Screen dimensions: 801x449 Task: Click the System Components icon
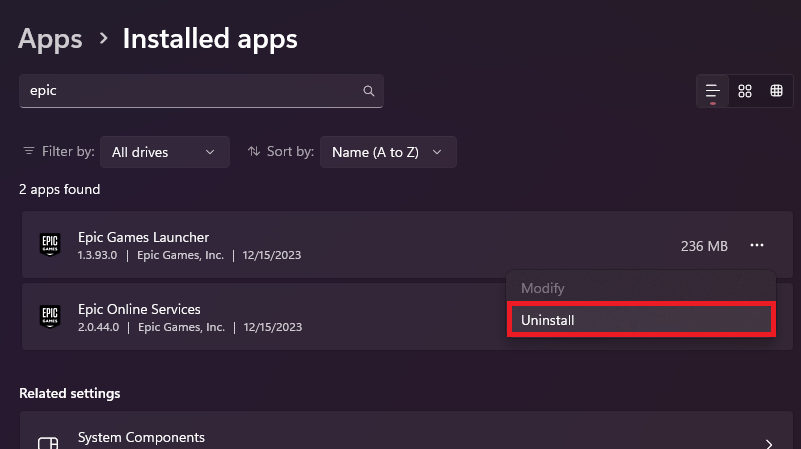point(47,443)
